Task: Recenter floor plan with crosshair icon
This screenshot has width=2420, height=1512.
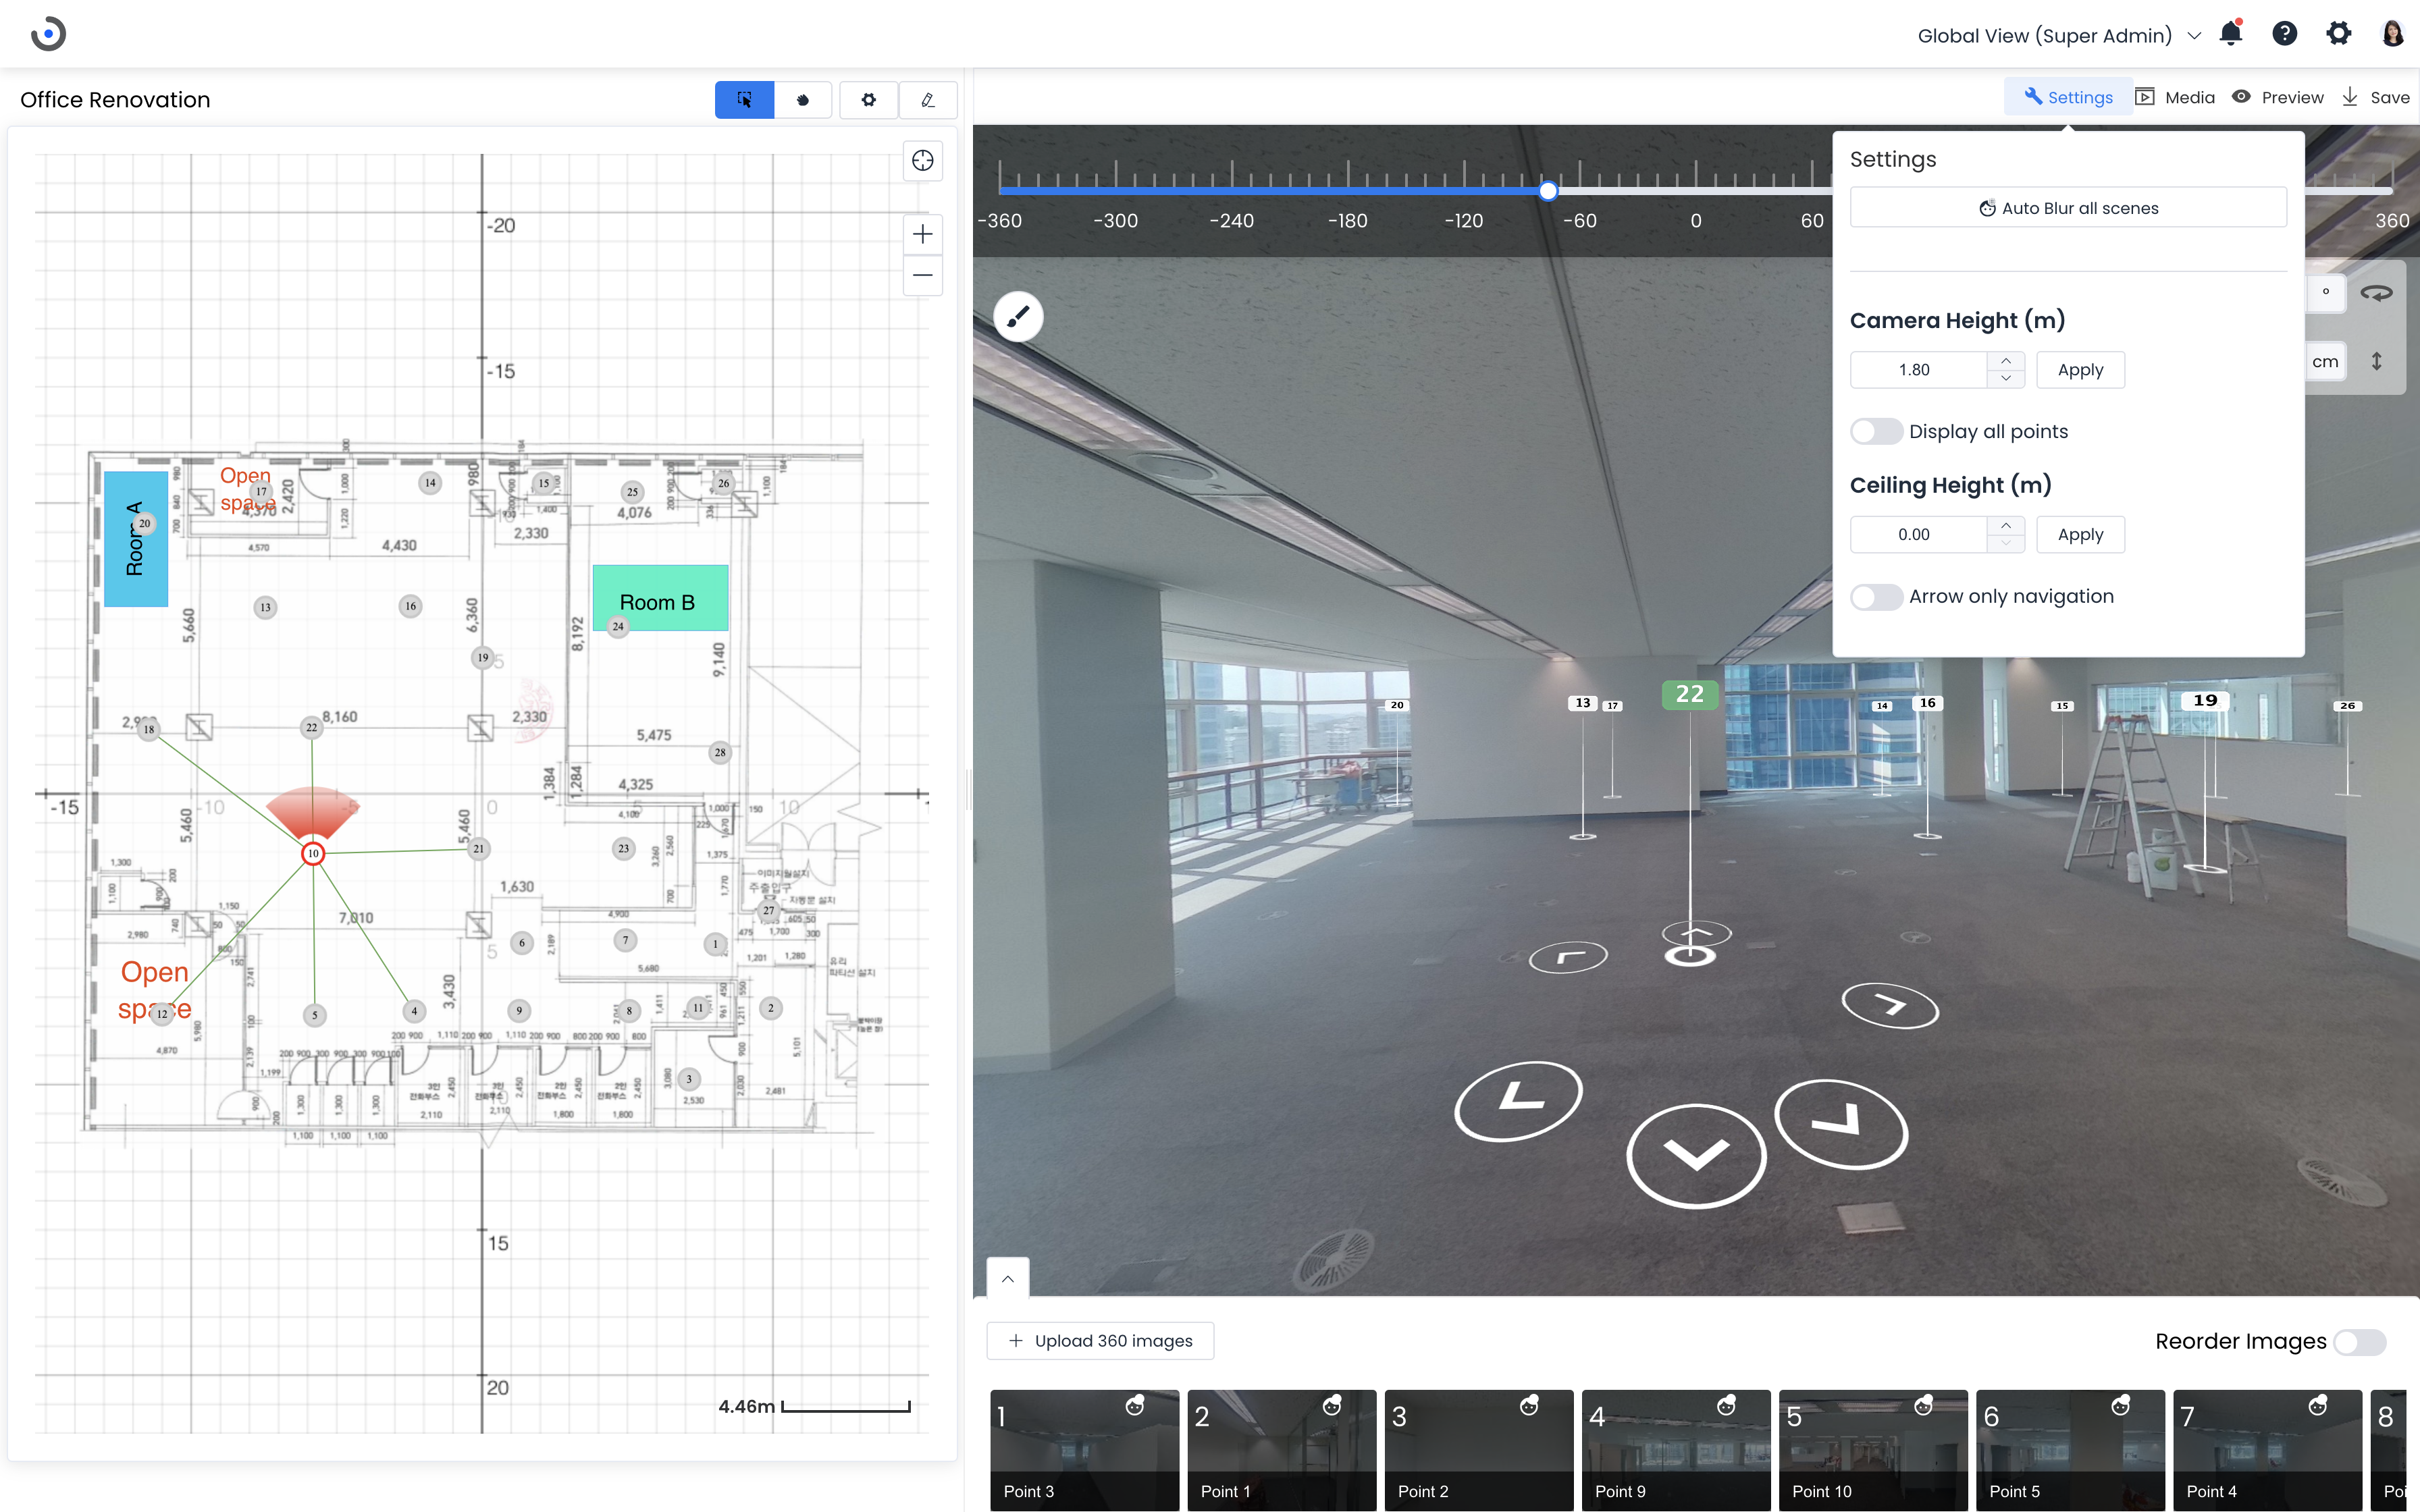Action: (x=922, y=161)
